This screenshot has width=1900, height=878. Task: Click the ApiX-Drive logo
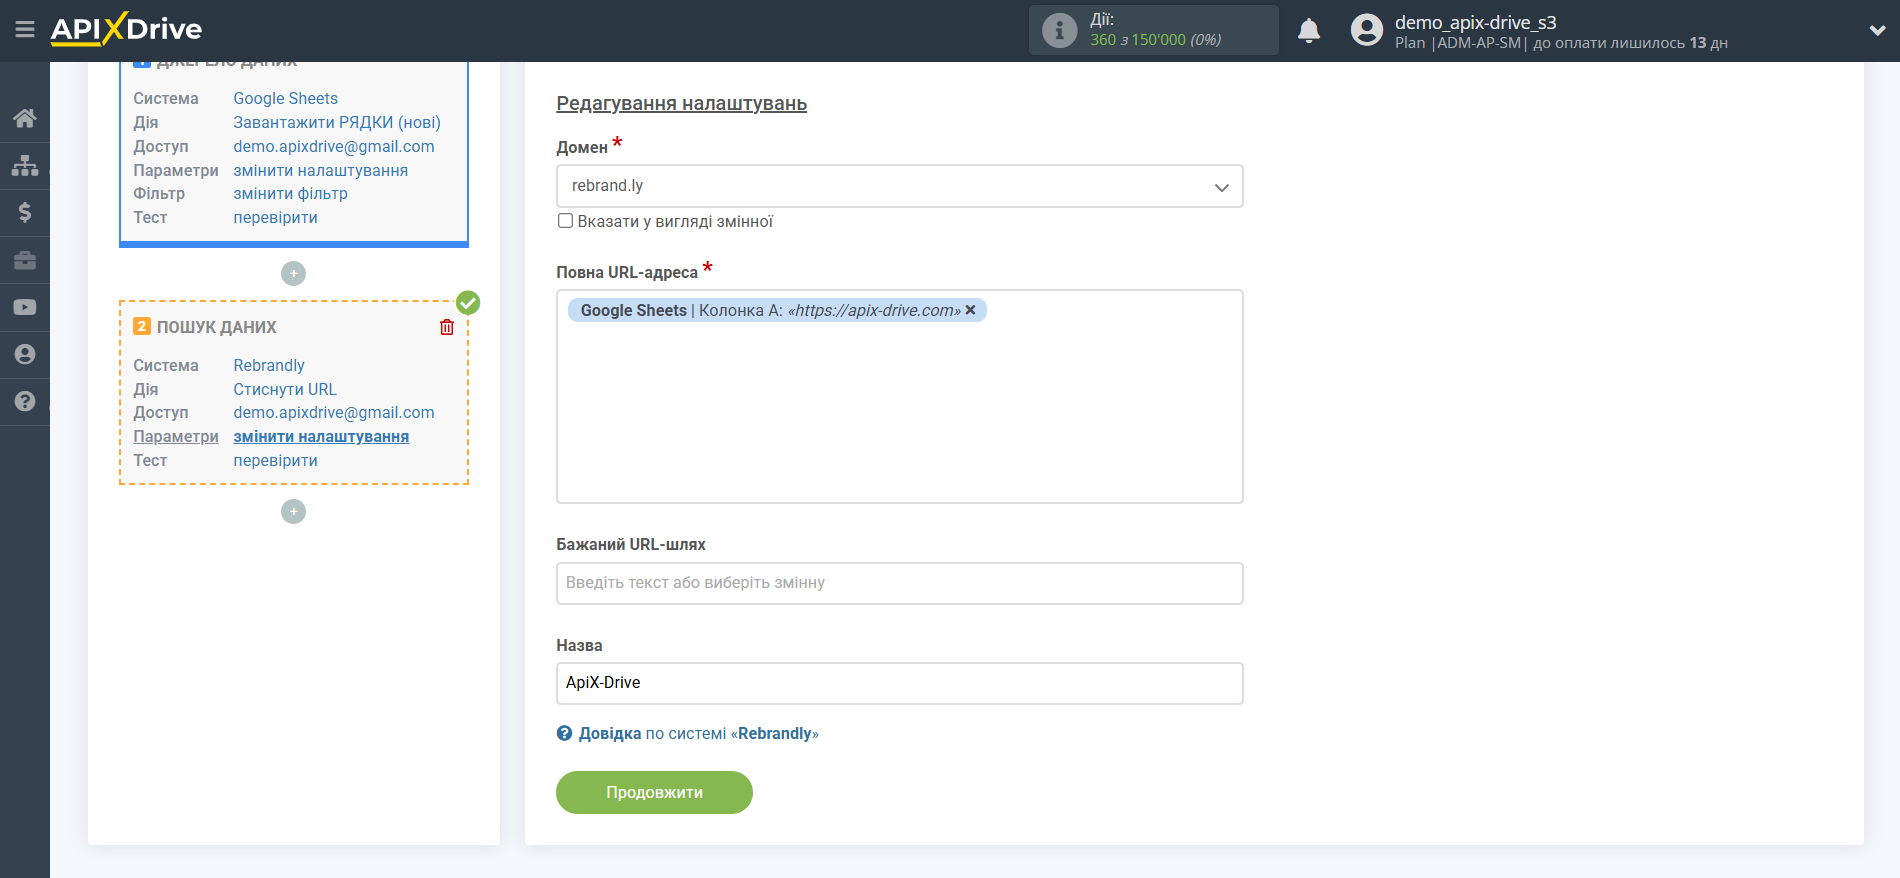click(126, 30)
